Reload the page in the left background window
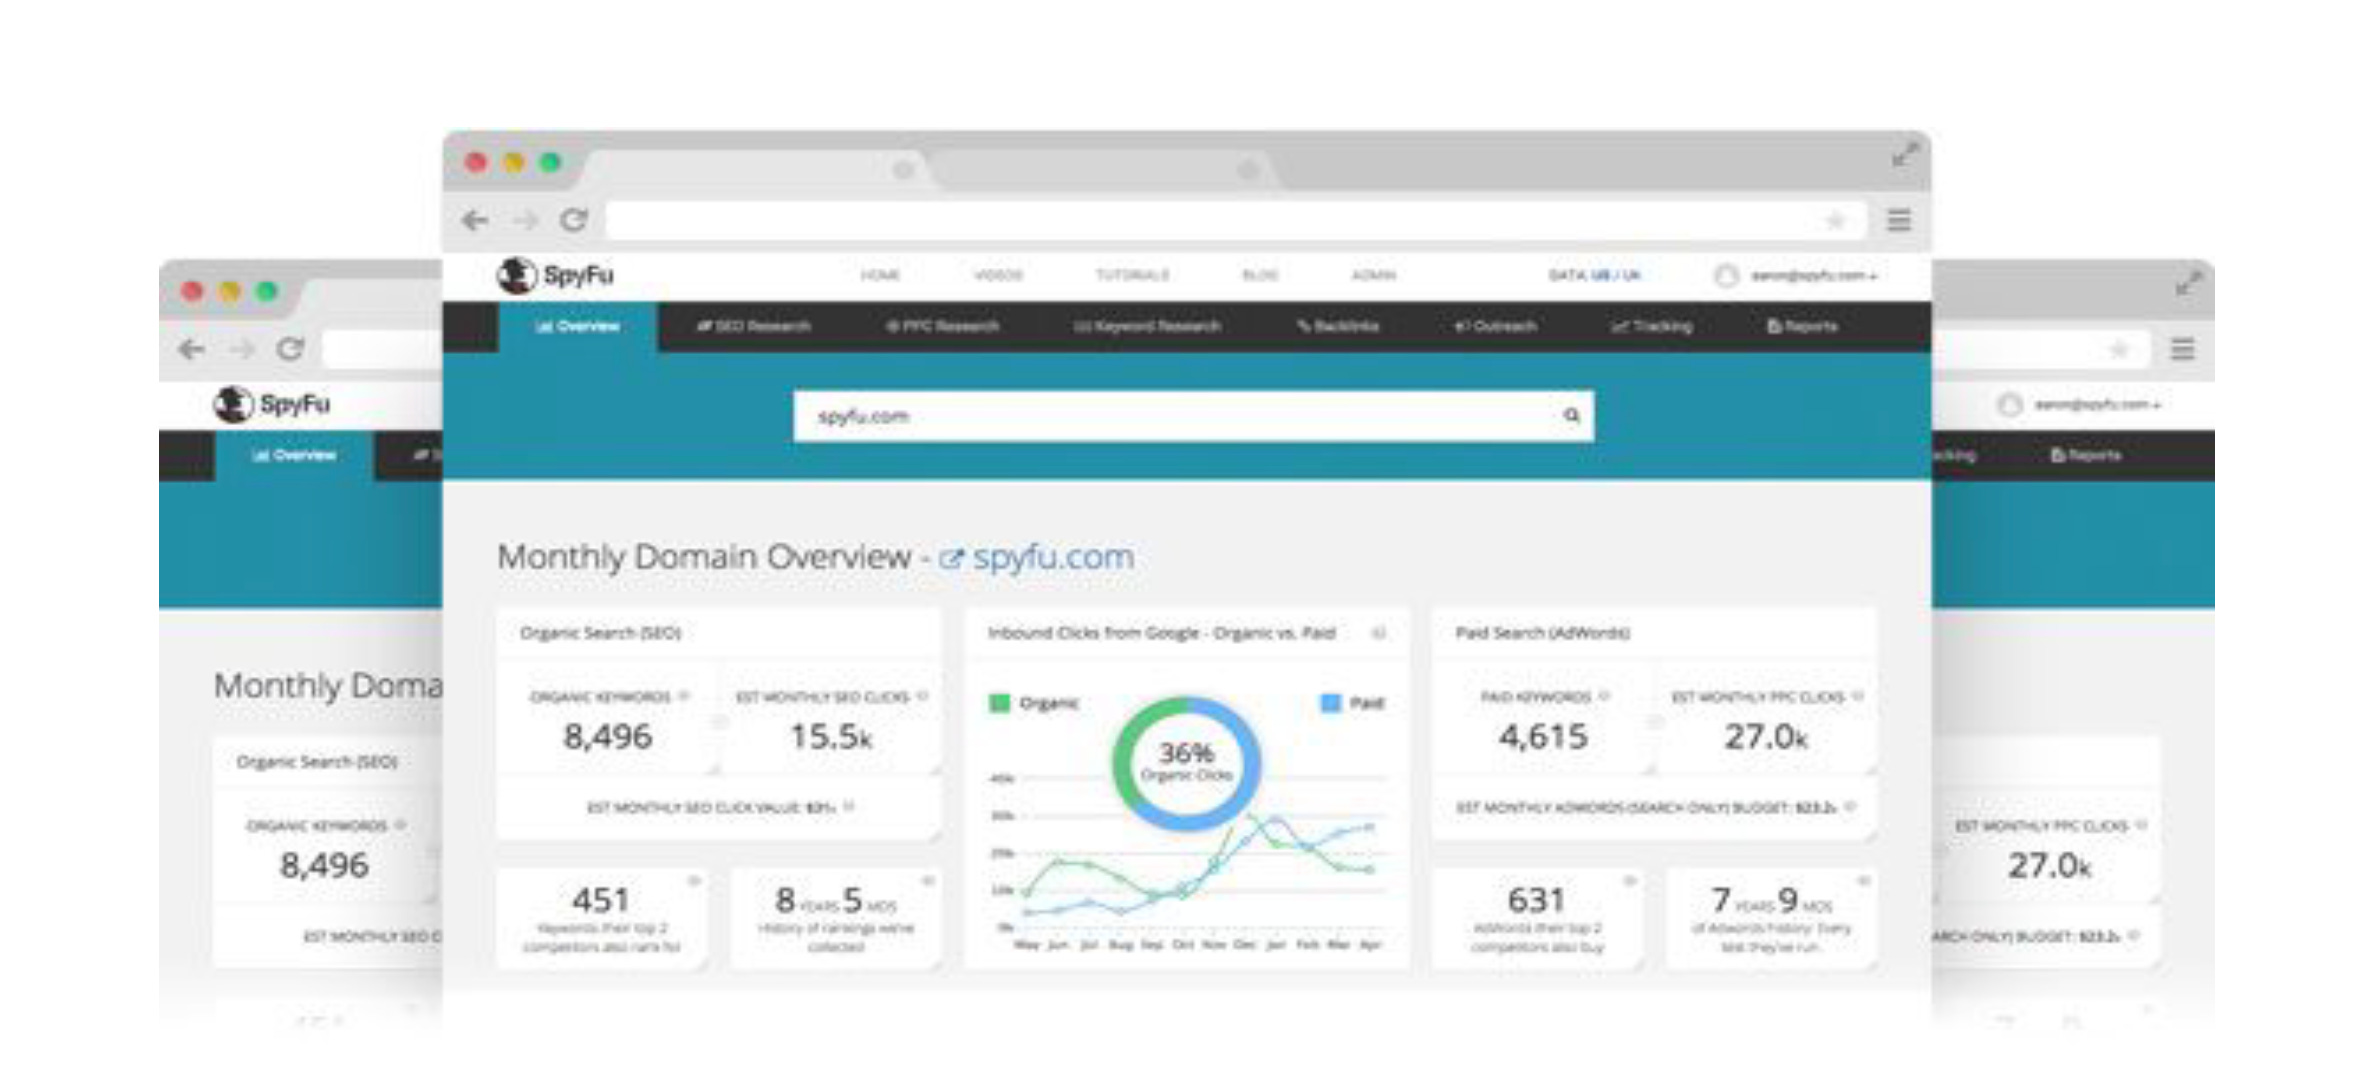 (x=290, y=349)
